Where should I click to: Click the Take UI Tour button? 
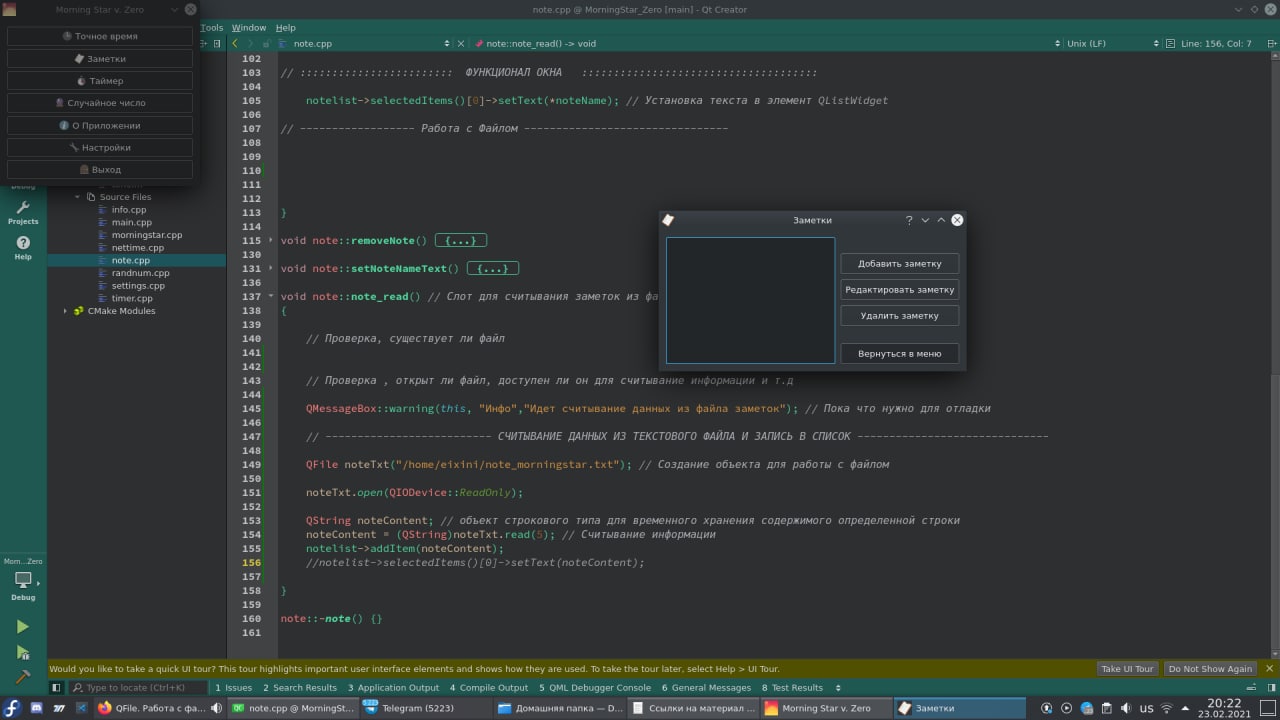(1127, 669)
